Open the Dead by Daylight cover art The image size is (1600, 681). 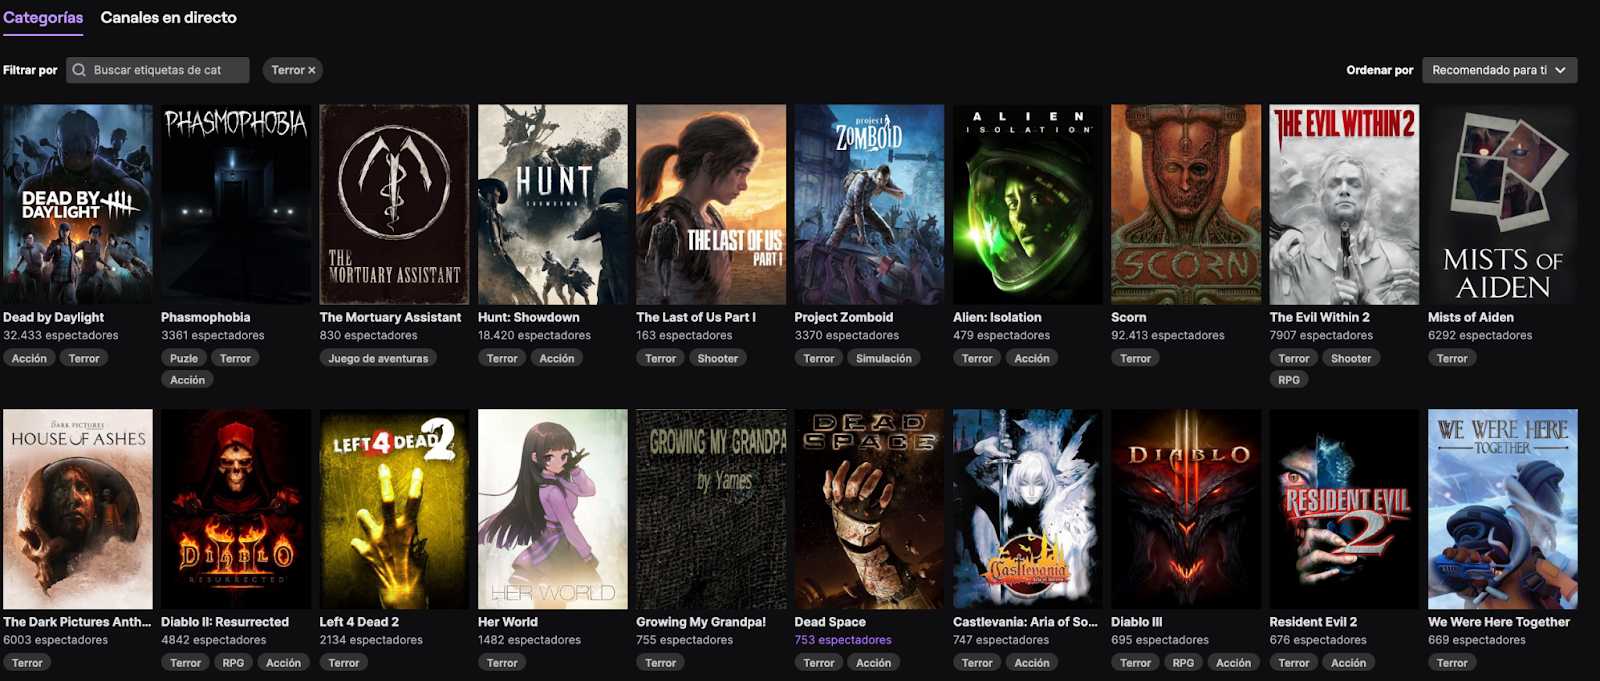[x=78, y=205]
